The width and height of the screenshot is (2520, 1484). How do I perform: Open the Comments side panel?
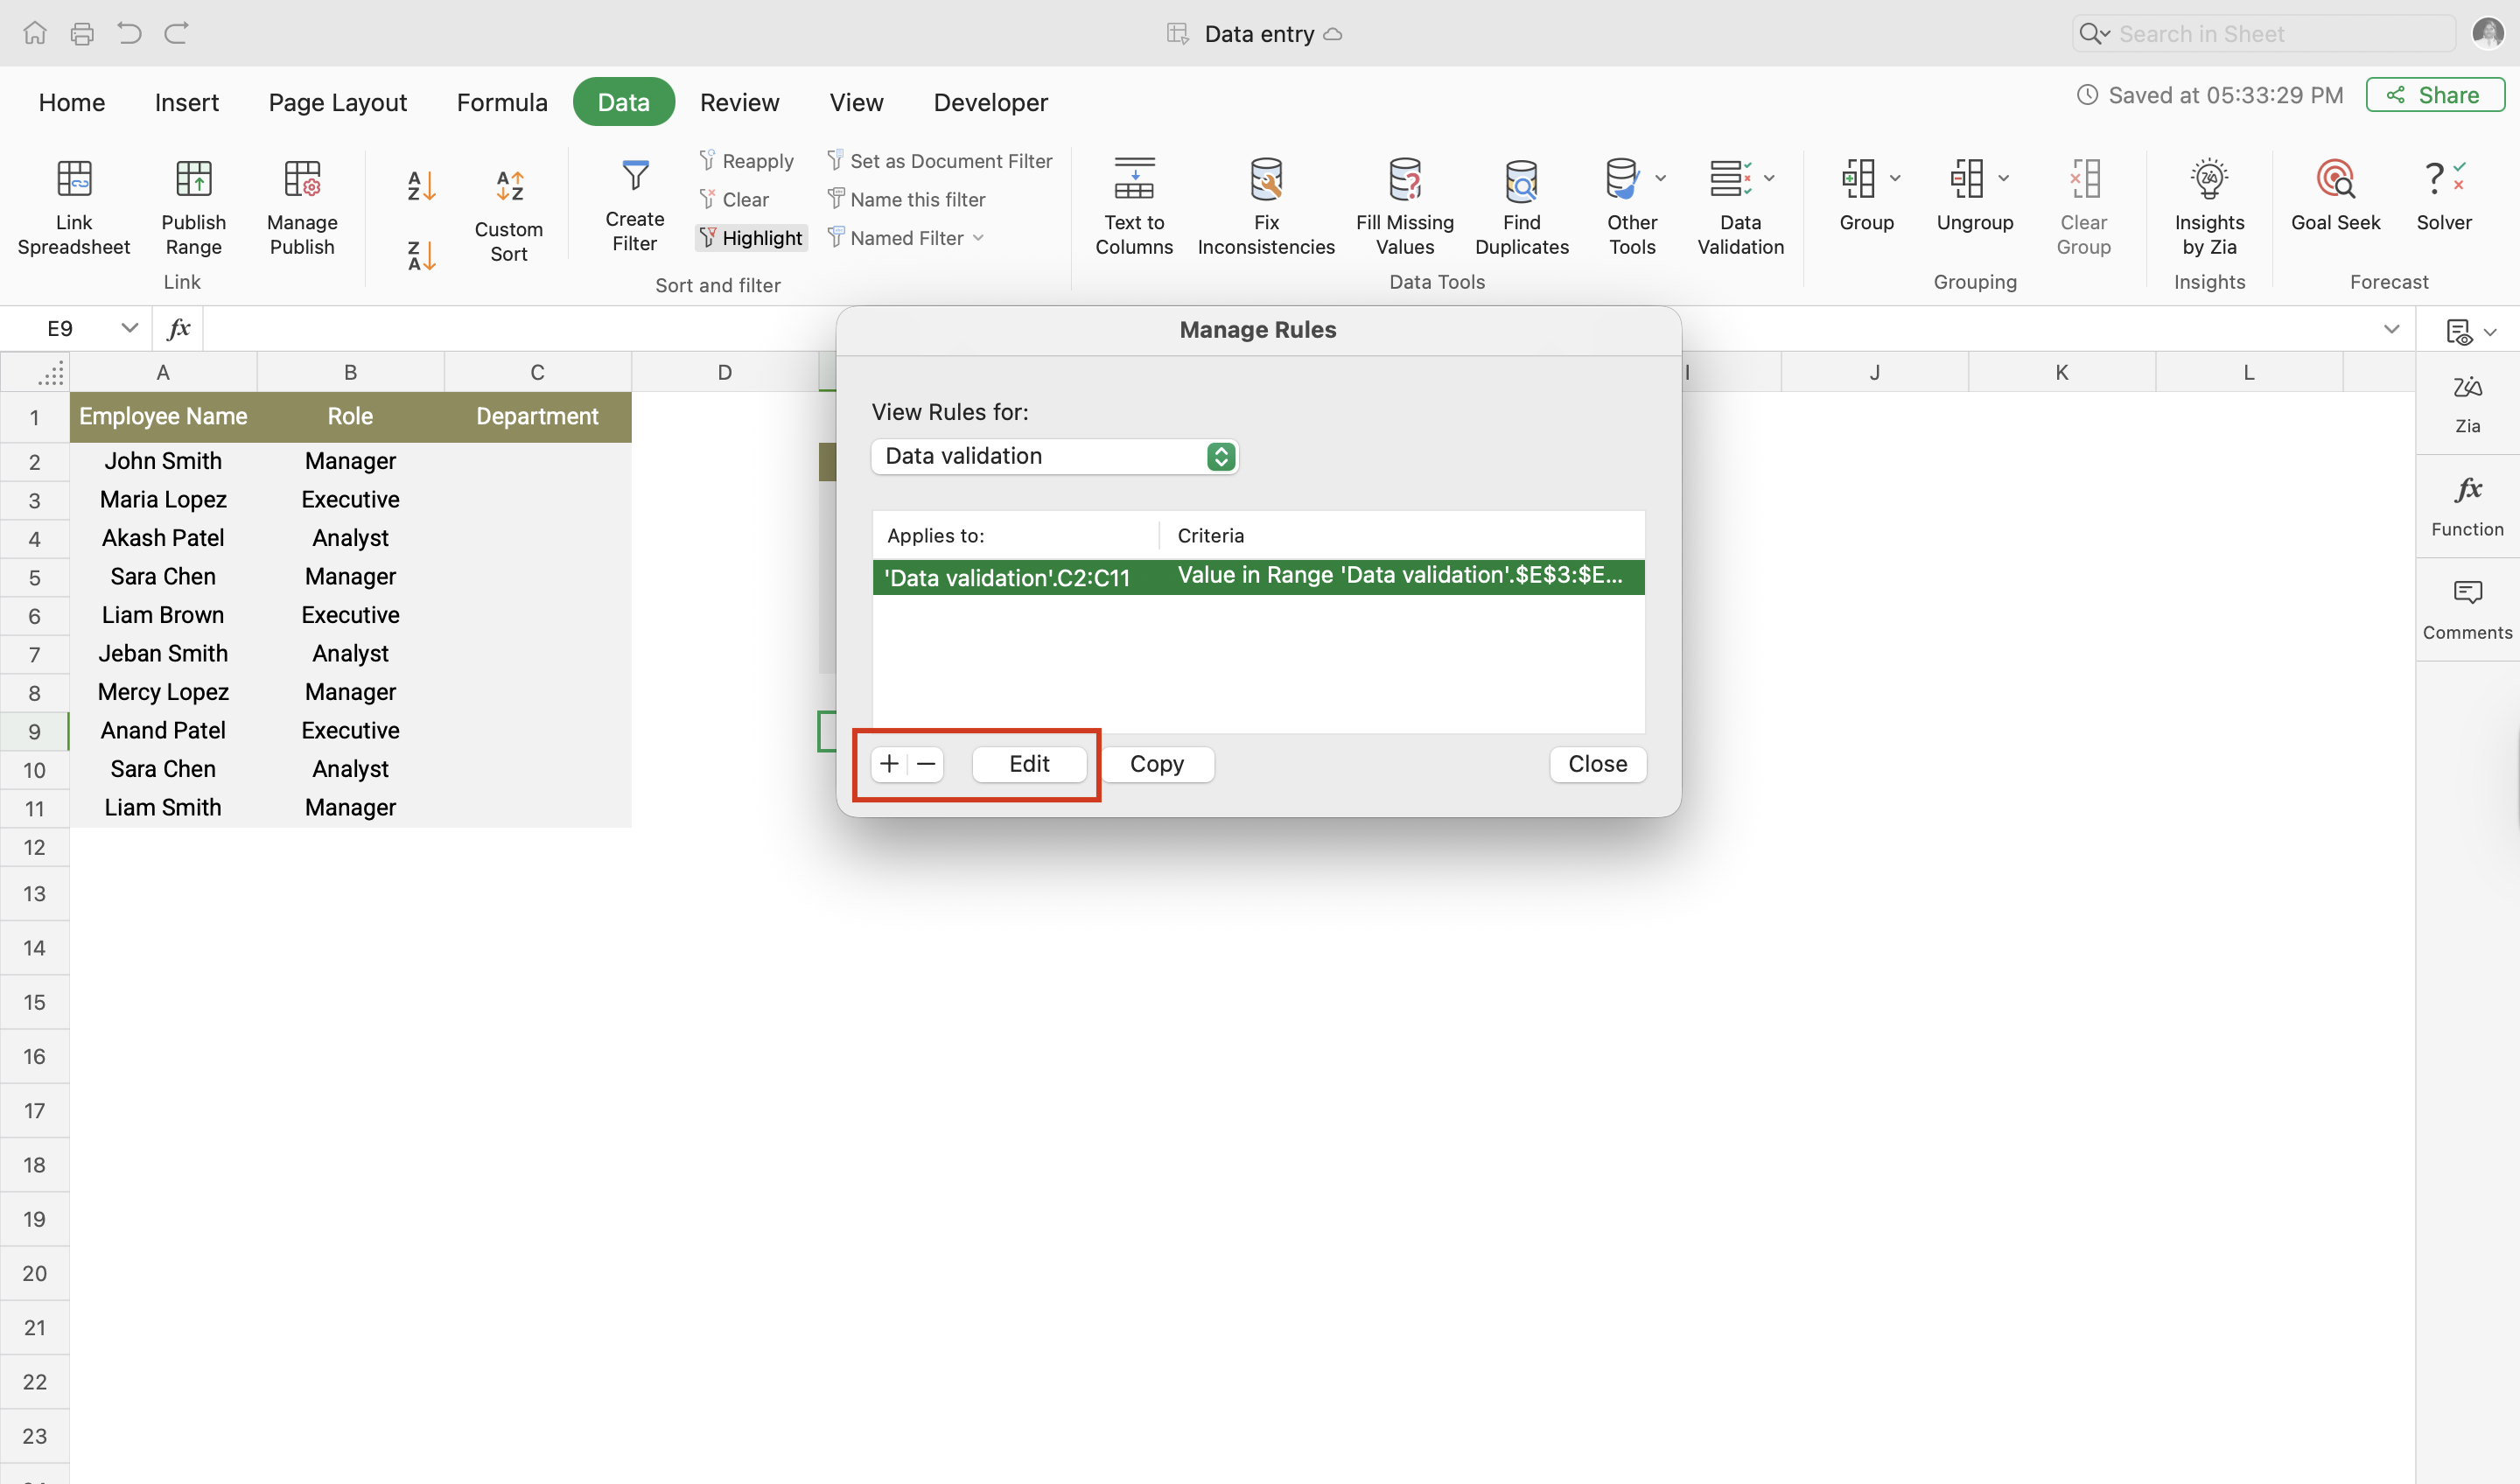2467,610
